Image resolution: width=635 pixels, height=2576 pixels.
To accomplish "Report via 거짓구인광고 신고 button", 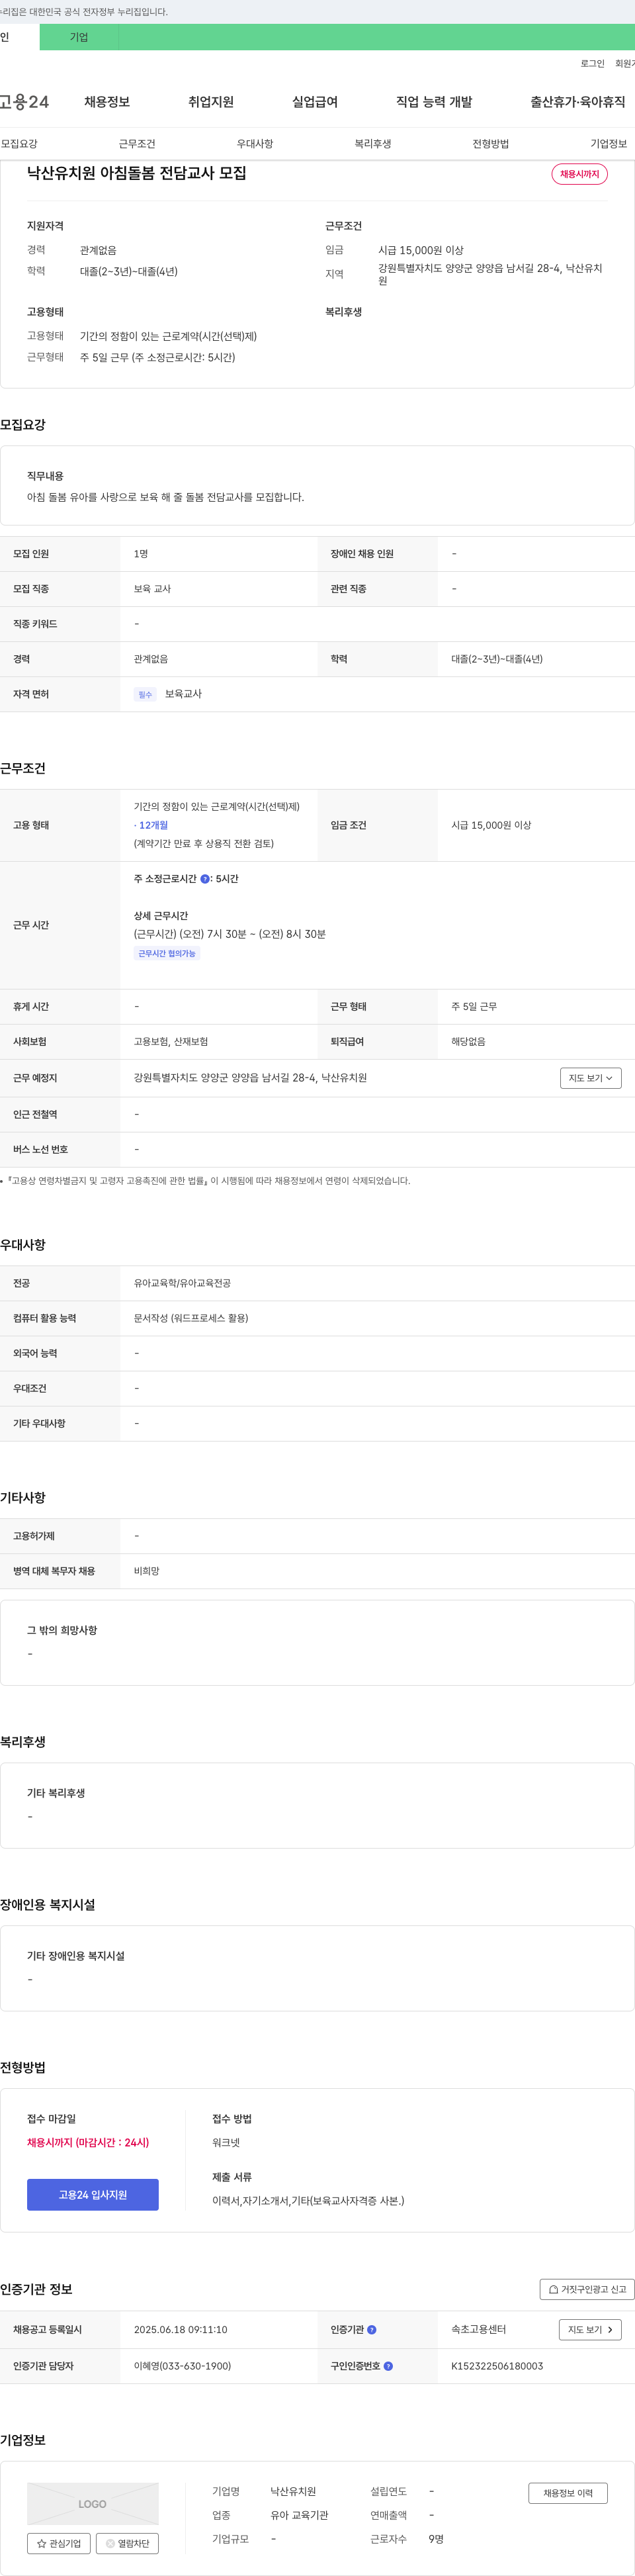I will click(x=587, y=2289).
